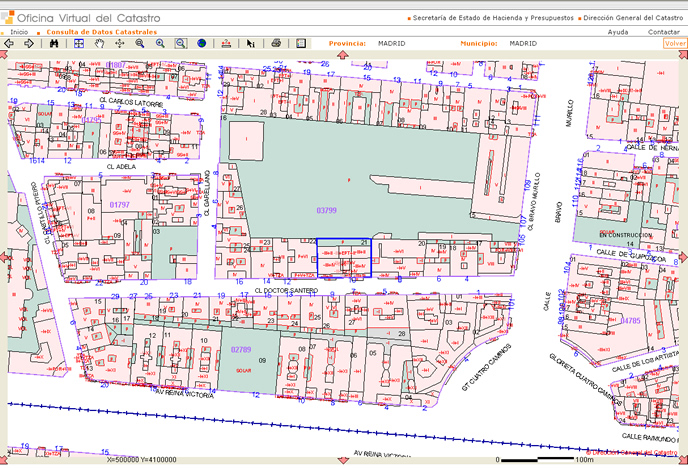Pan map left with left edge arrow
The height and width of the screenshot is (468, 688).
click(4, 258)
